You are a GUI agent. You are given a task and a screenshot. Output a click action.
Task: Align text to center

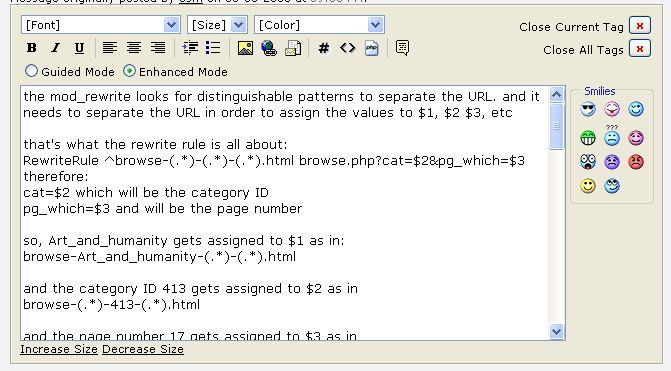click(x=134, y=48)
